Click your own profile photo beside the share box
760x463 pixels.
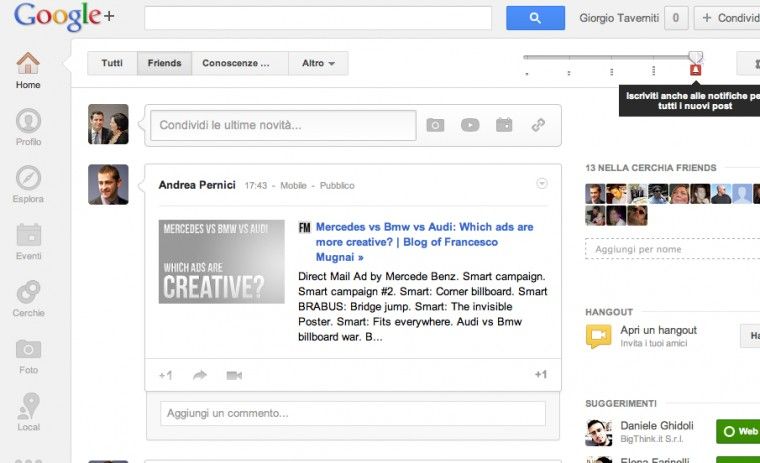[x=108, y=124]
